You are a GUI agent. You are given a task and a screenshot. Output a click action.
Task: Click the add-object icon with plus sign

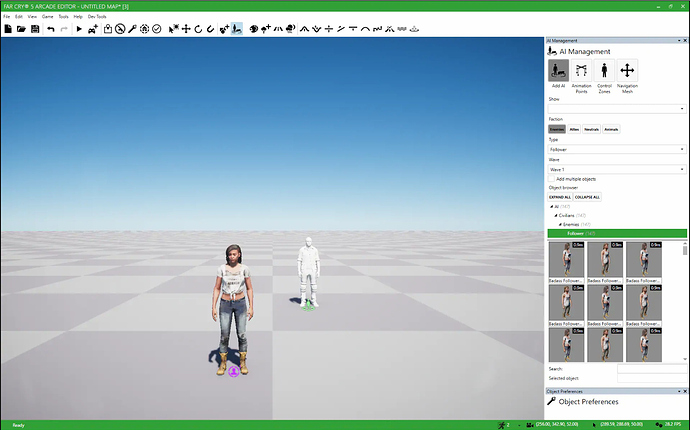(224, 29)
